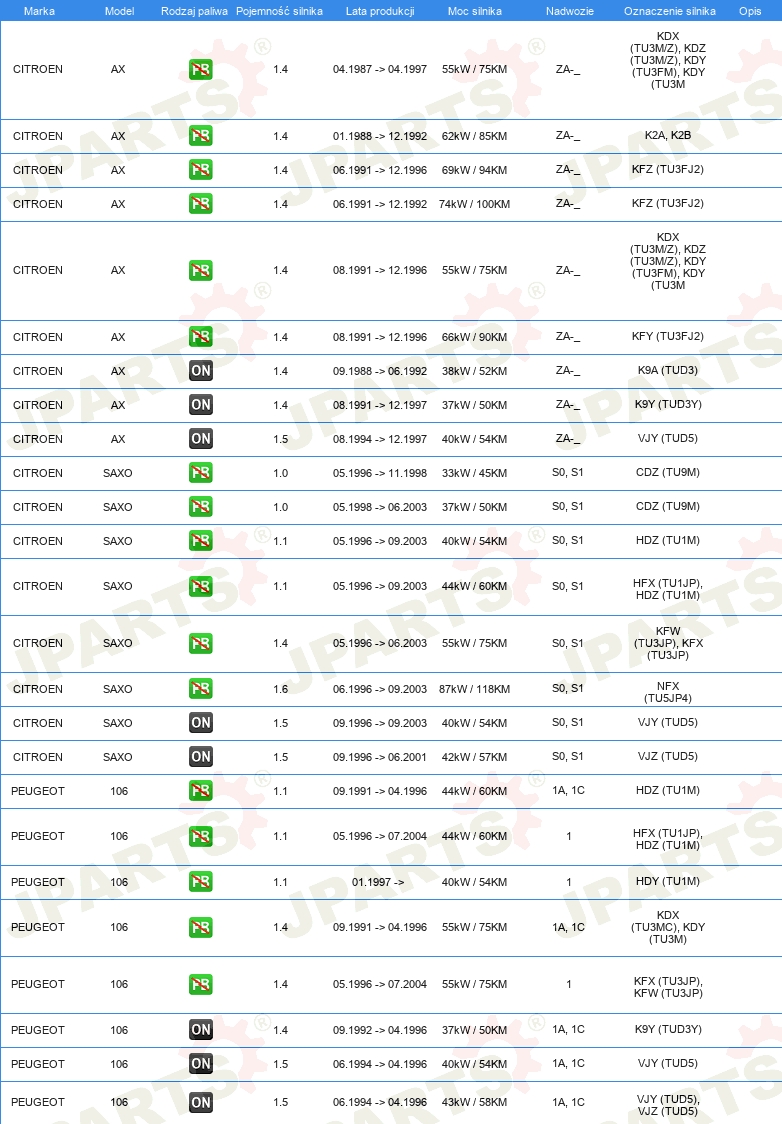Click ON diesel icon in AX 1.5 VJY row
This screenshot has width=782, height=1124.
click(201, 439)
